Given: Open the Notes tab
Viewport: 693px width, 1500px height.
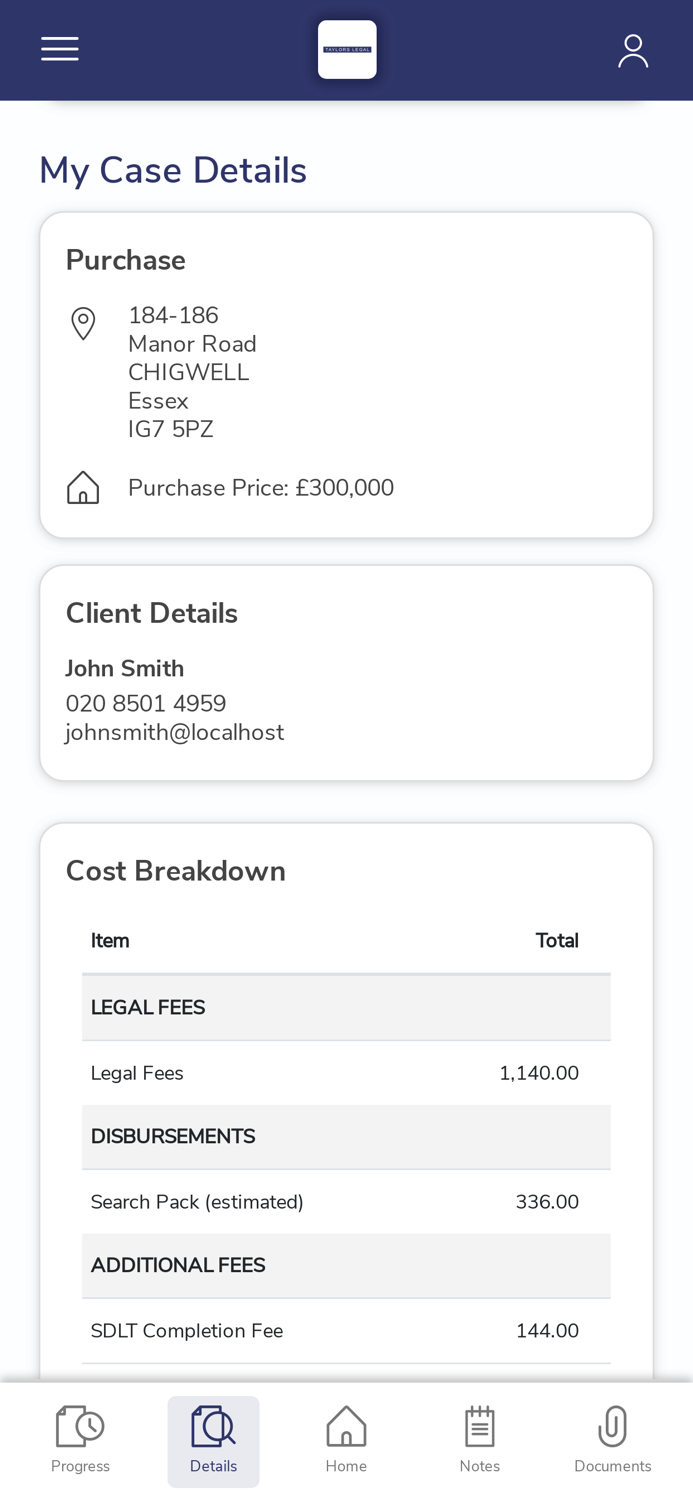Looking at the screenshot, I should click(x=479, y=1440).
